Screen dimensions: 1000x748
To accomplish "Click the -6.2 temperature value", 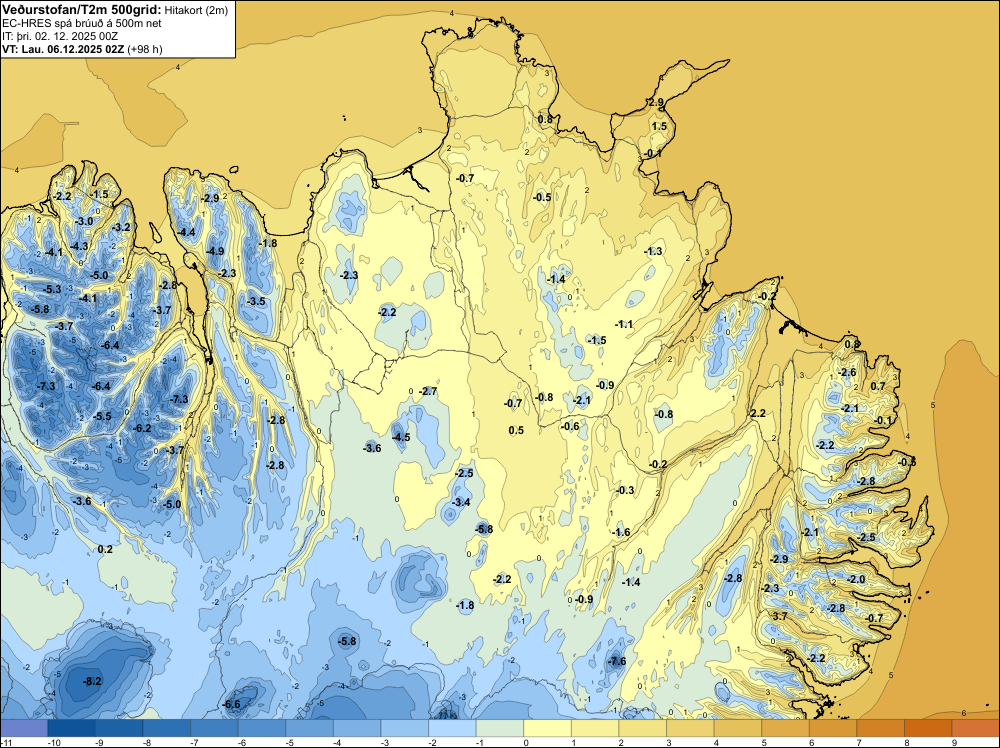I will click(x=142, y=429).
